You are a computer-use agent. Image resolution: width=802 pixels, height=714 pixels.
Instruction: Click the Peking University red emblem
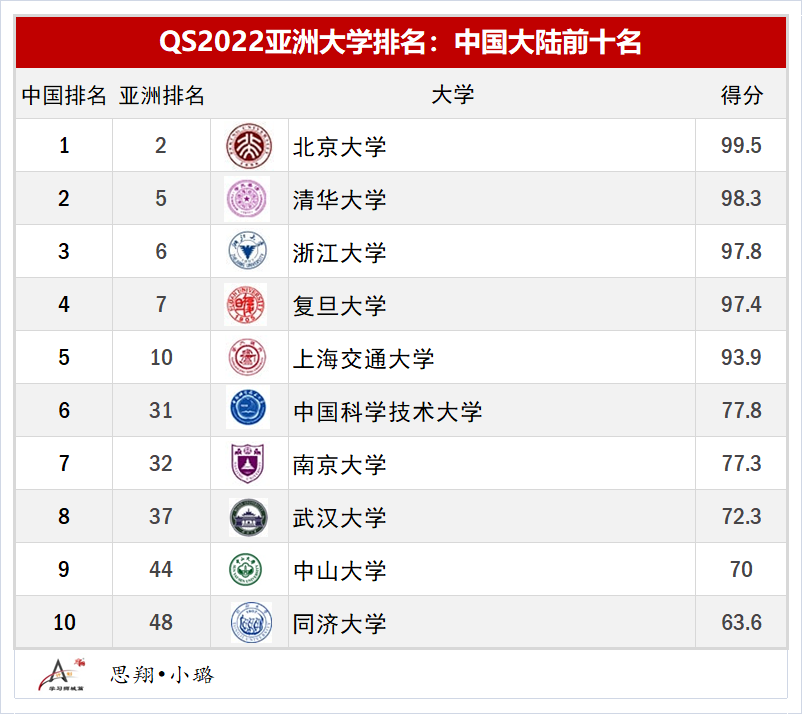pos(249,146)
